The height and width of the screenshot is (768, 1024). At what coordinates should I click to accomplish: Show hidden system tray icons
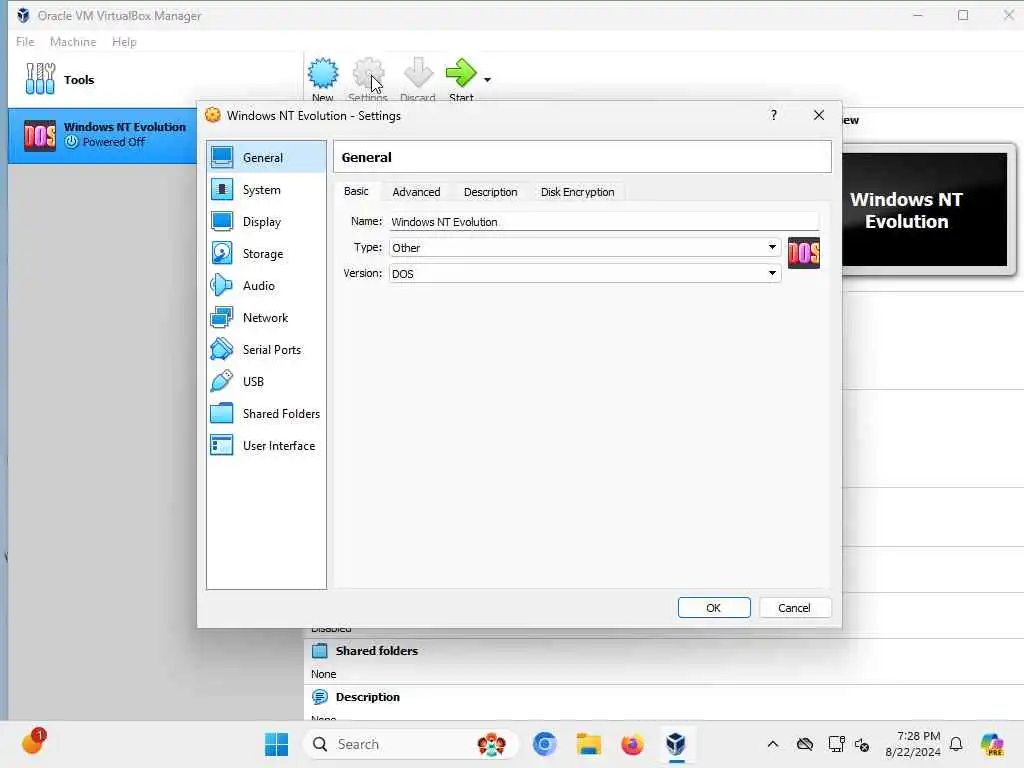(x=773, y=744)
